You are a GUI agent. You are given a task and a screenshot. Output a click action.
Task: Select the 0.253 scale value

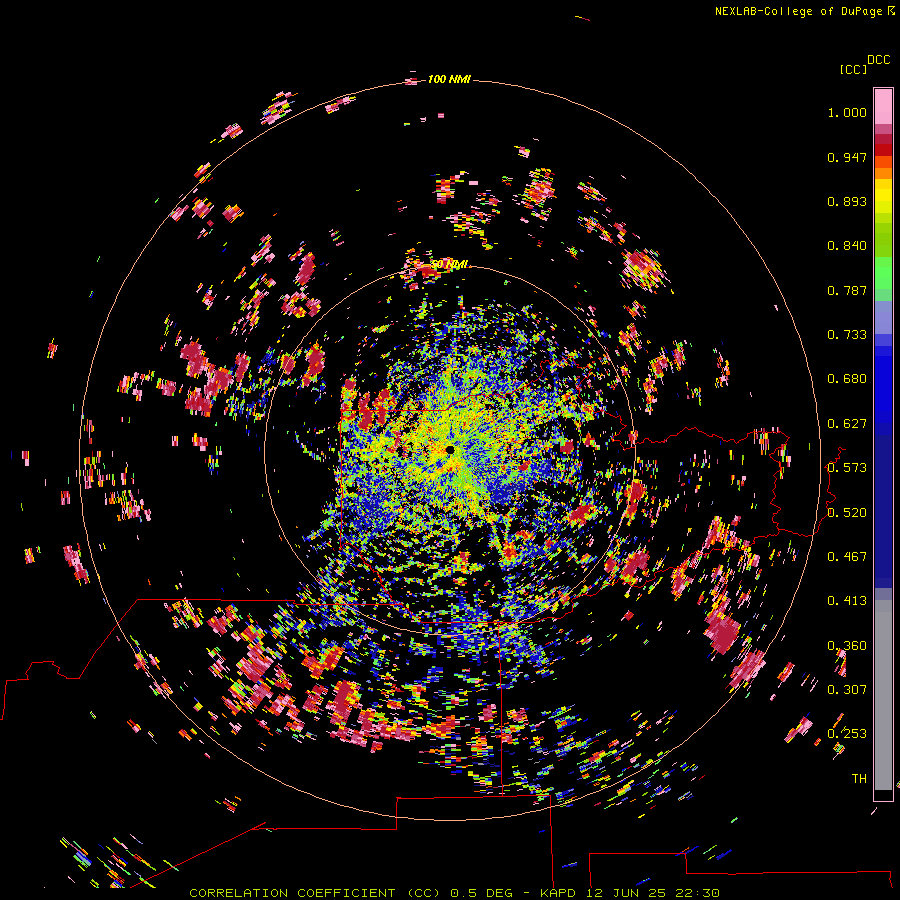tap(847, 734)
